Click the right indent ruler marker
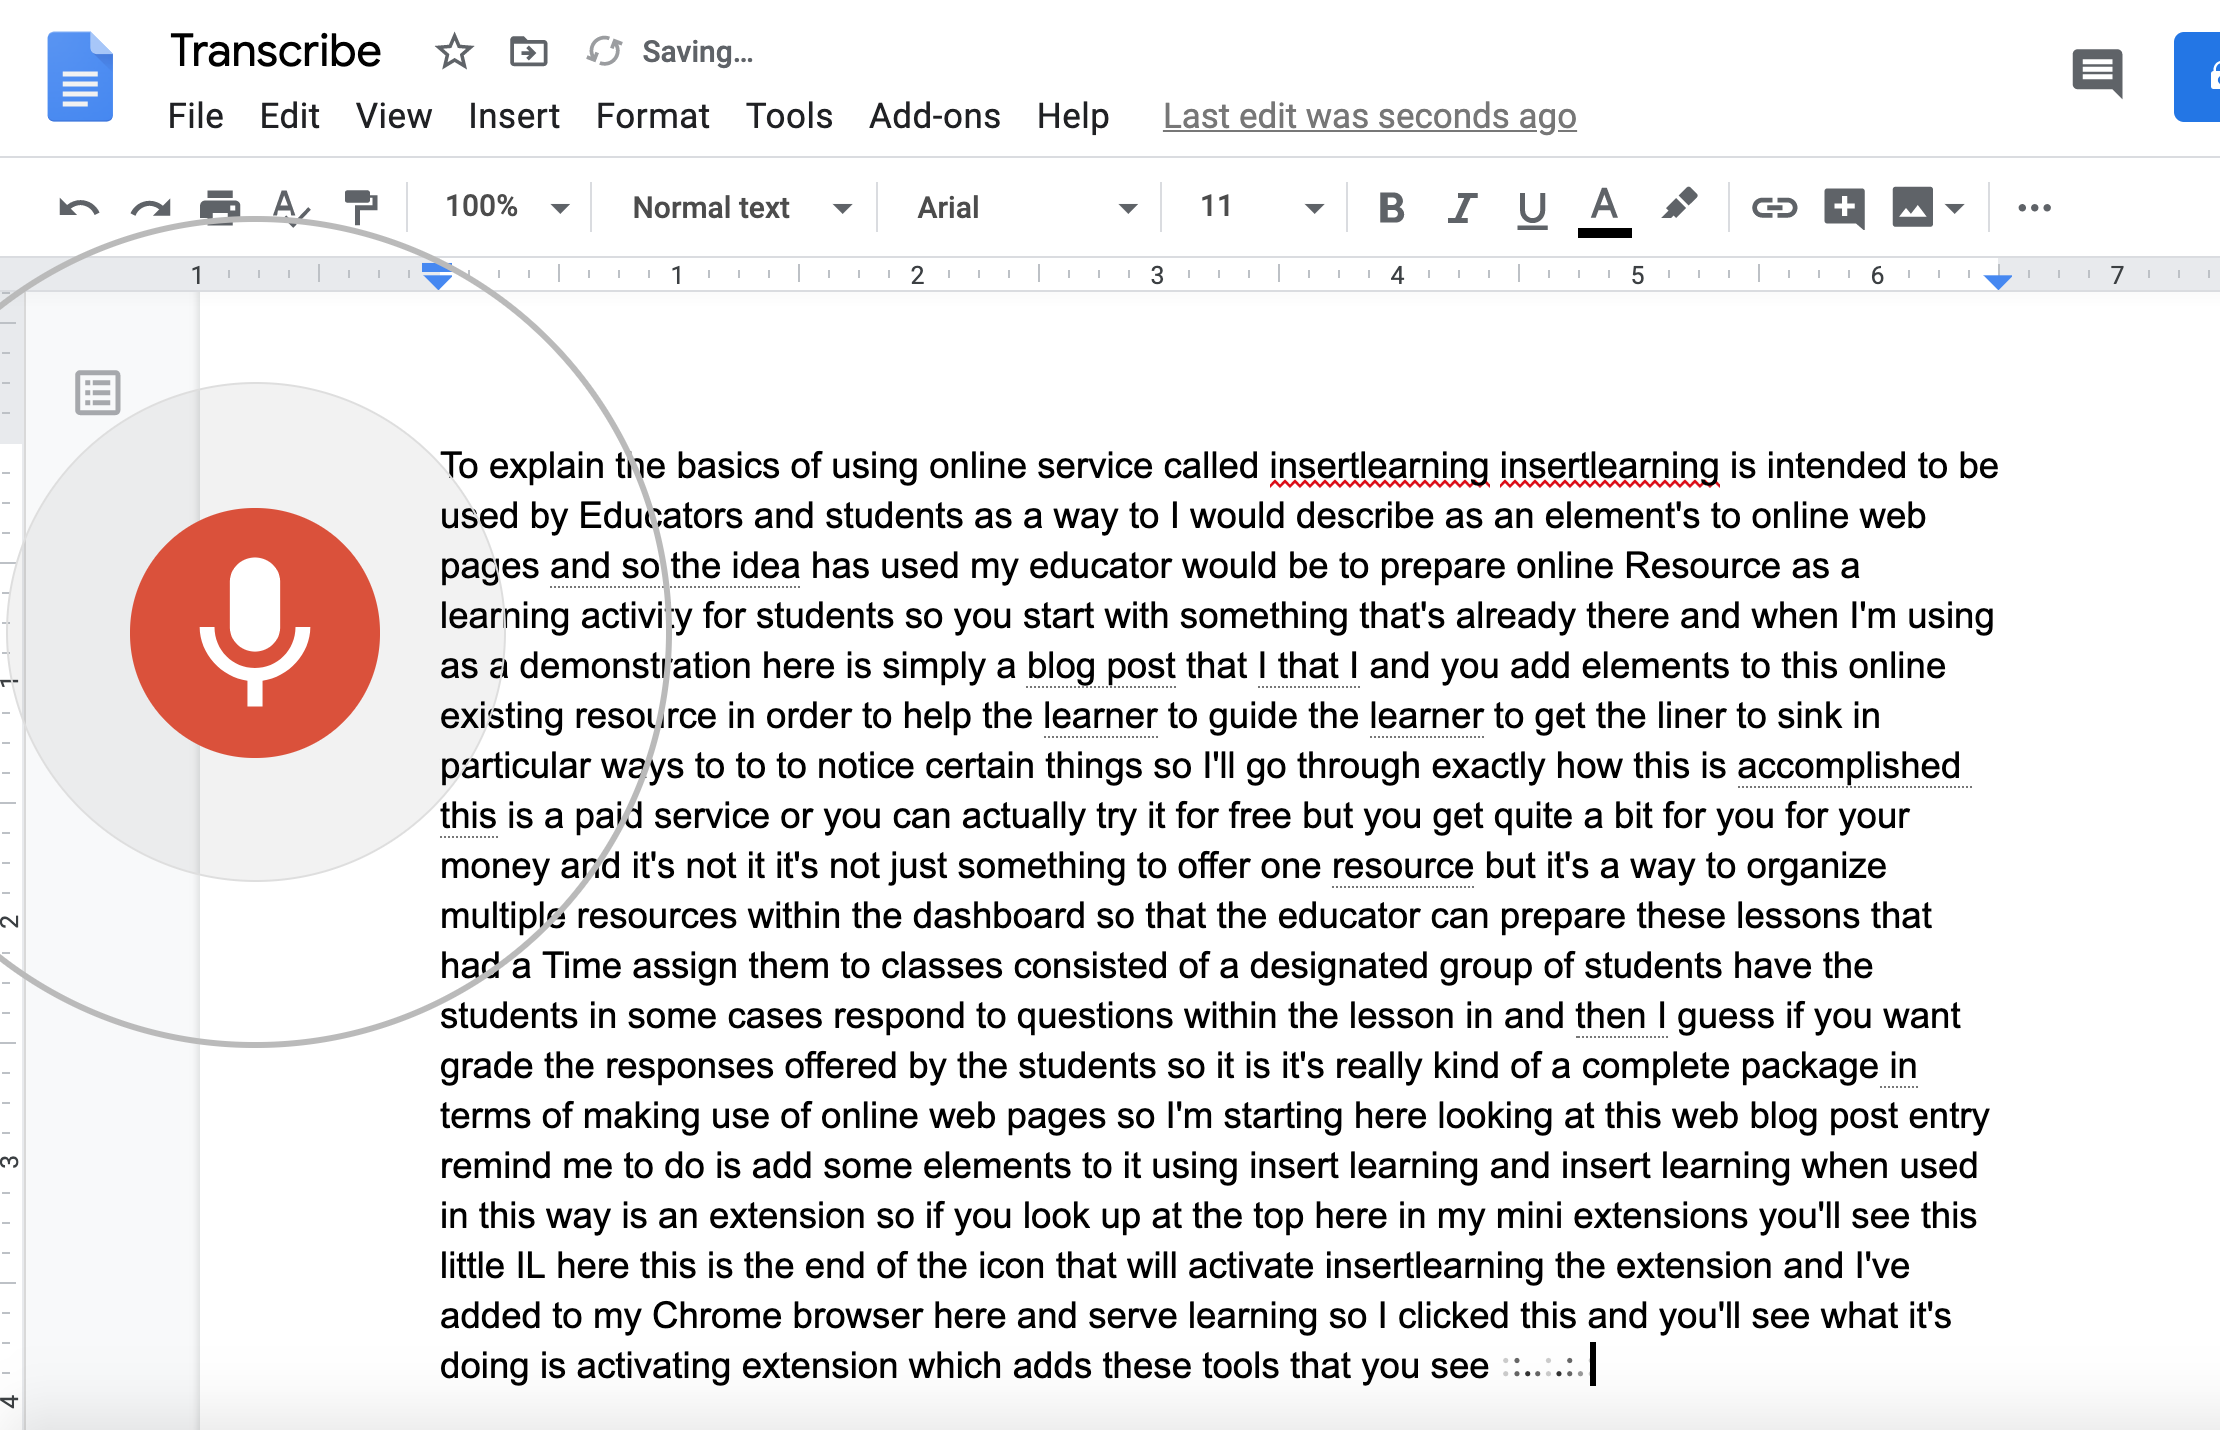This screenshot has width=2220, height=1430. tap(1998, 281)
